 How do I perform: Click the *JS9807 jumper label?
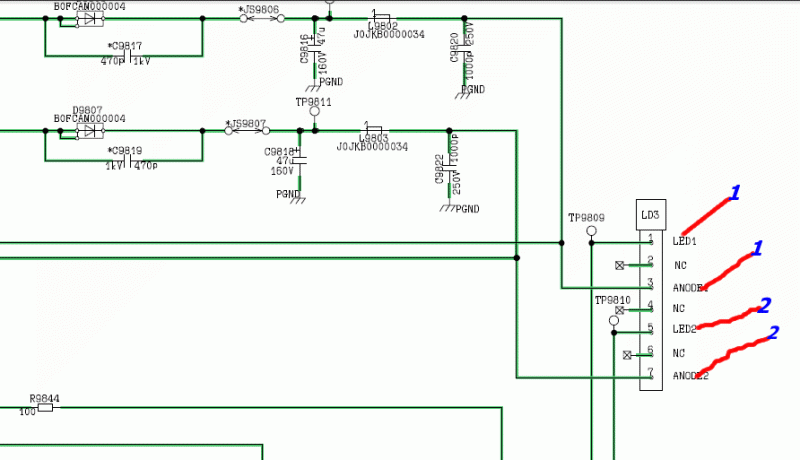tap(246, 124)
